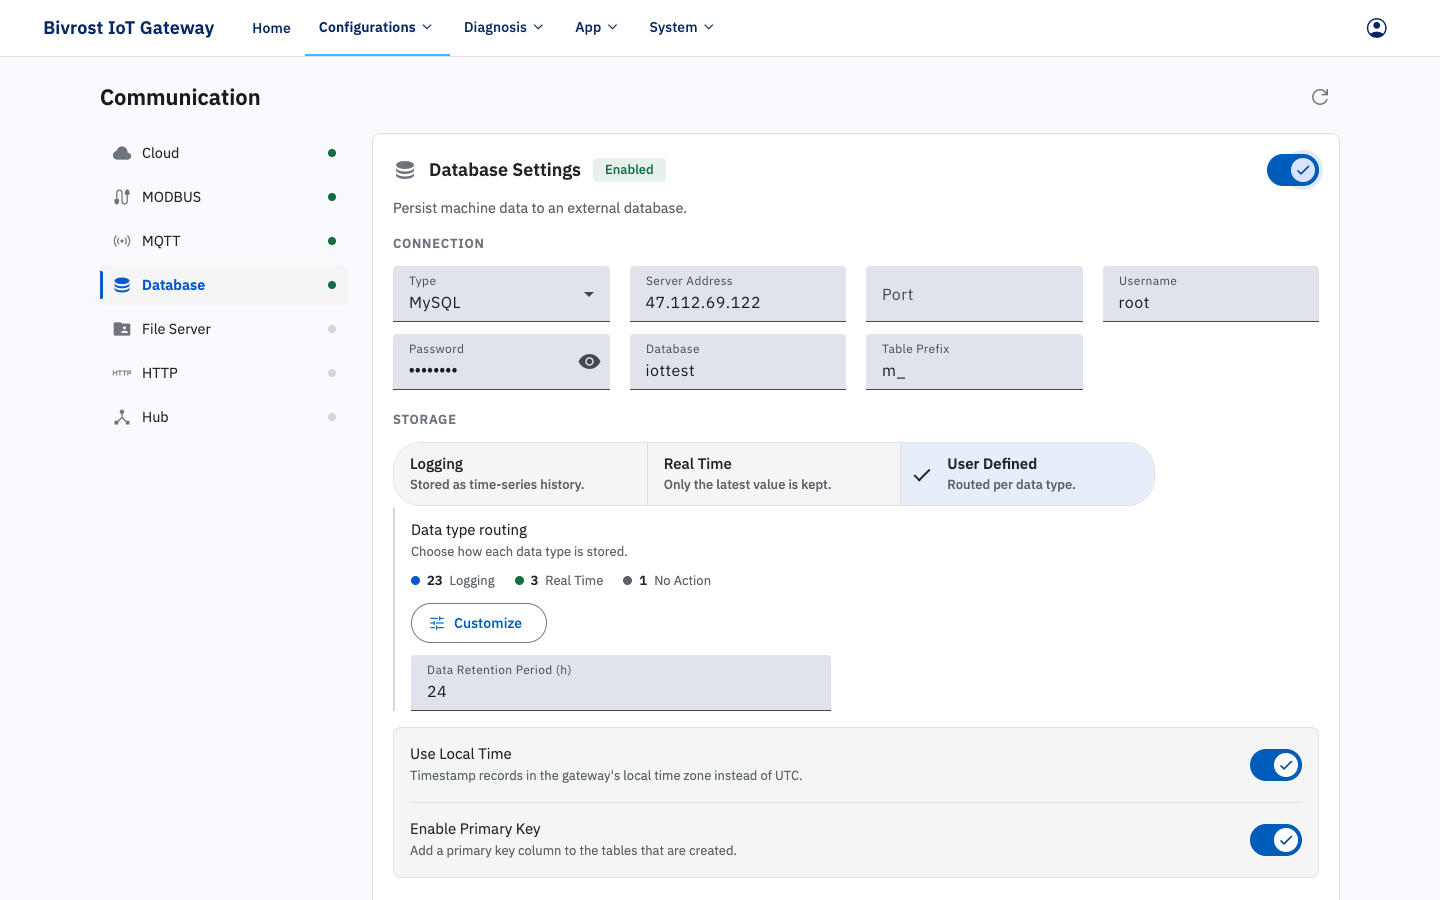Click the Server Address field
The width and height of the screenshot is (1440, 900).
(738, 294)
